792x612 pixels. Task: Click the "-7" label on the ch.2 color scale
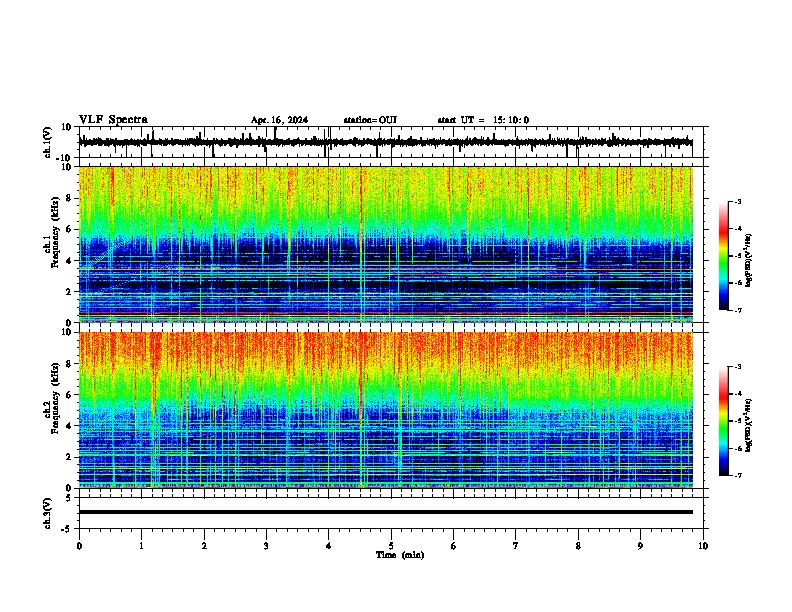pyautogui.click(x=738, y=475)
